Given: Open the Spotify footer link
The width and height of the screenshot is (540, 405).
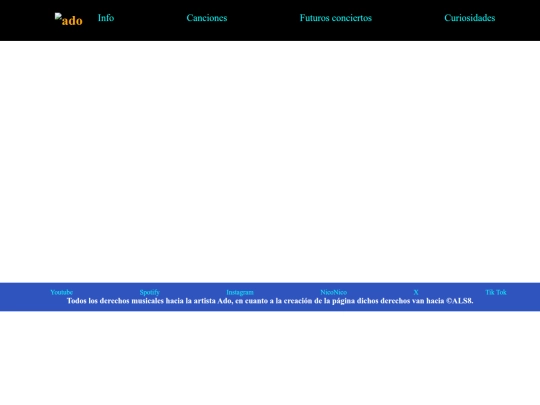Looking at the screenshot, I should pos(149,292).
